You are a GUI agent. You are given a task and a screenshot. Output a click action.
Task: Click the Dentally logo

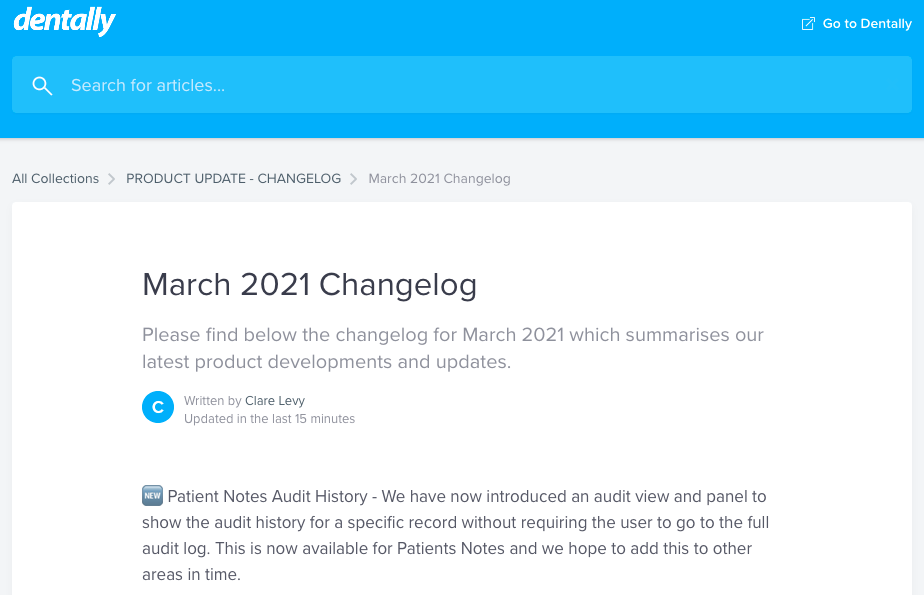click(64, 21)
